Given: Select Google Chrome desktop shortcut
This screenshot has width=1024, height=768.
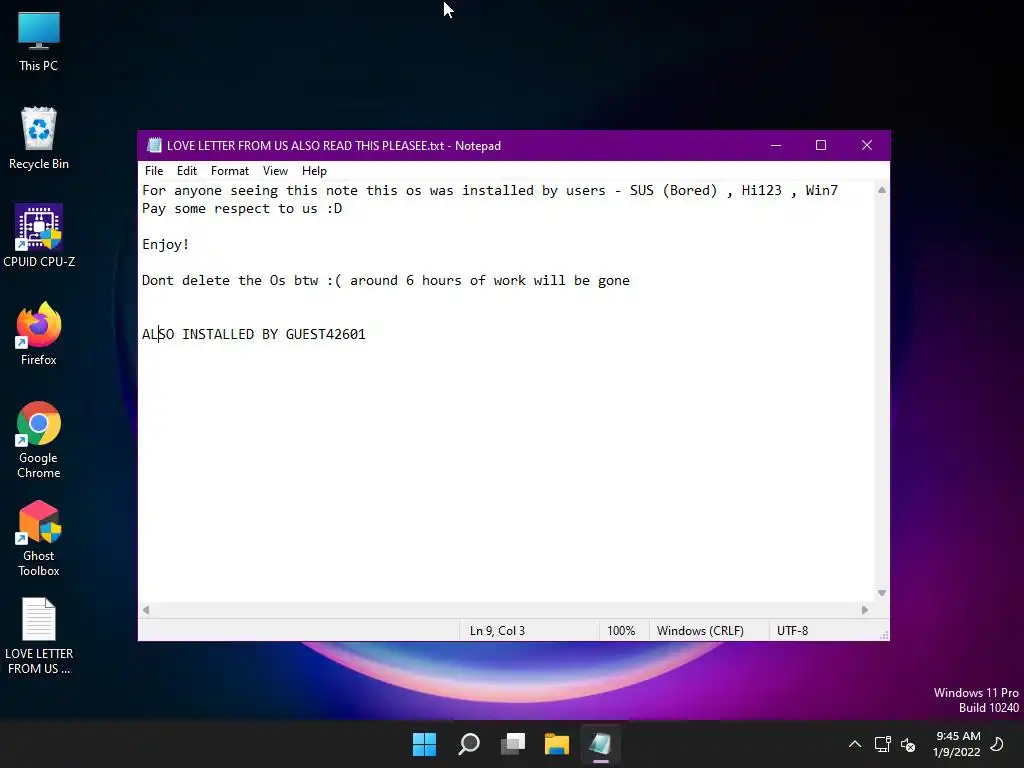Looking at the screenshot, I should tap(39, 440).
